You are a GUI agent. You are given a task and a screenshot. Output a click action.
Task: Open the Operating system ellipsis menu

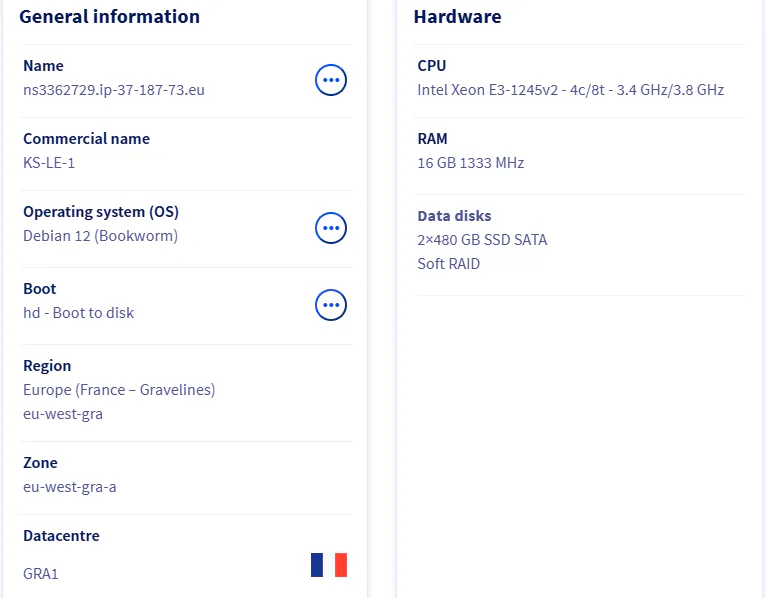click(331, 228)
